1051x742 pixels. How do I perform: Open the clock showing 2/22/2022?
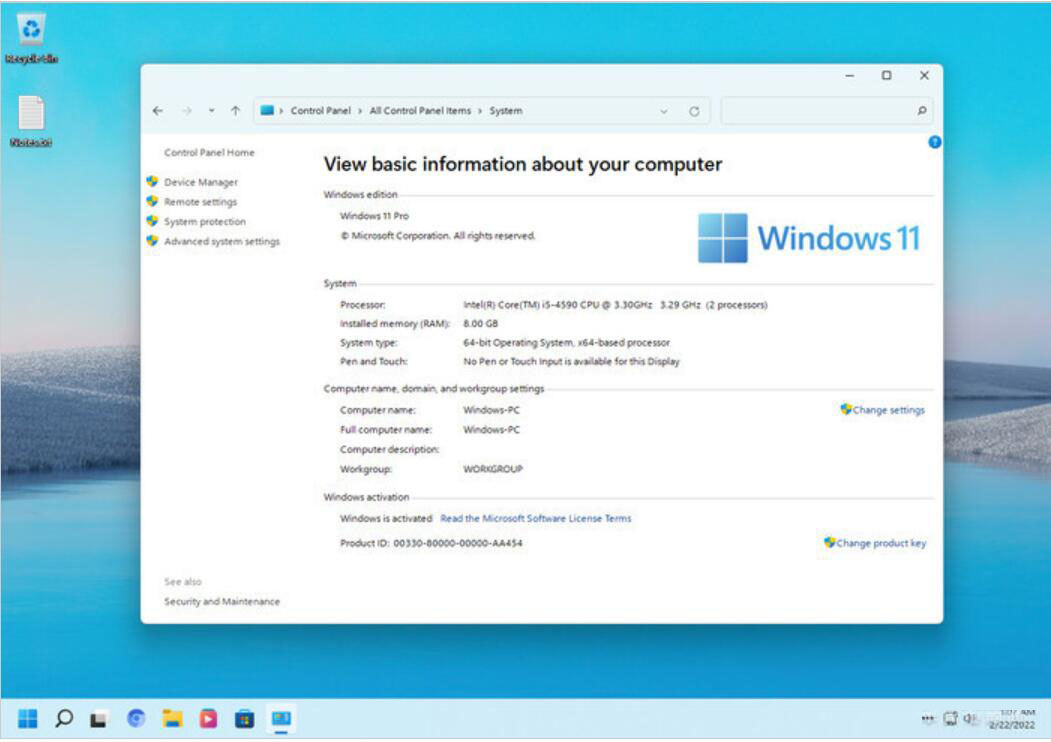[x=1012, y=719]
